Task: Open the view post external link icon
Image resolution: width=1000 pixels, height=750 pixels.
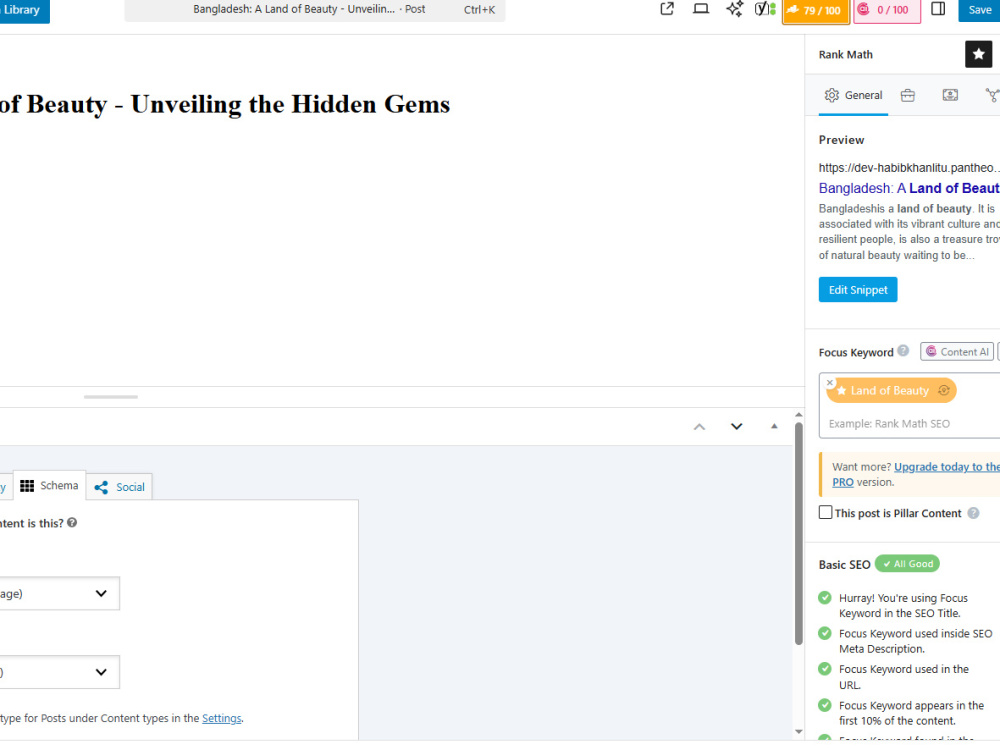Action: point(666,9)
